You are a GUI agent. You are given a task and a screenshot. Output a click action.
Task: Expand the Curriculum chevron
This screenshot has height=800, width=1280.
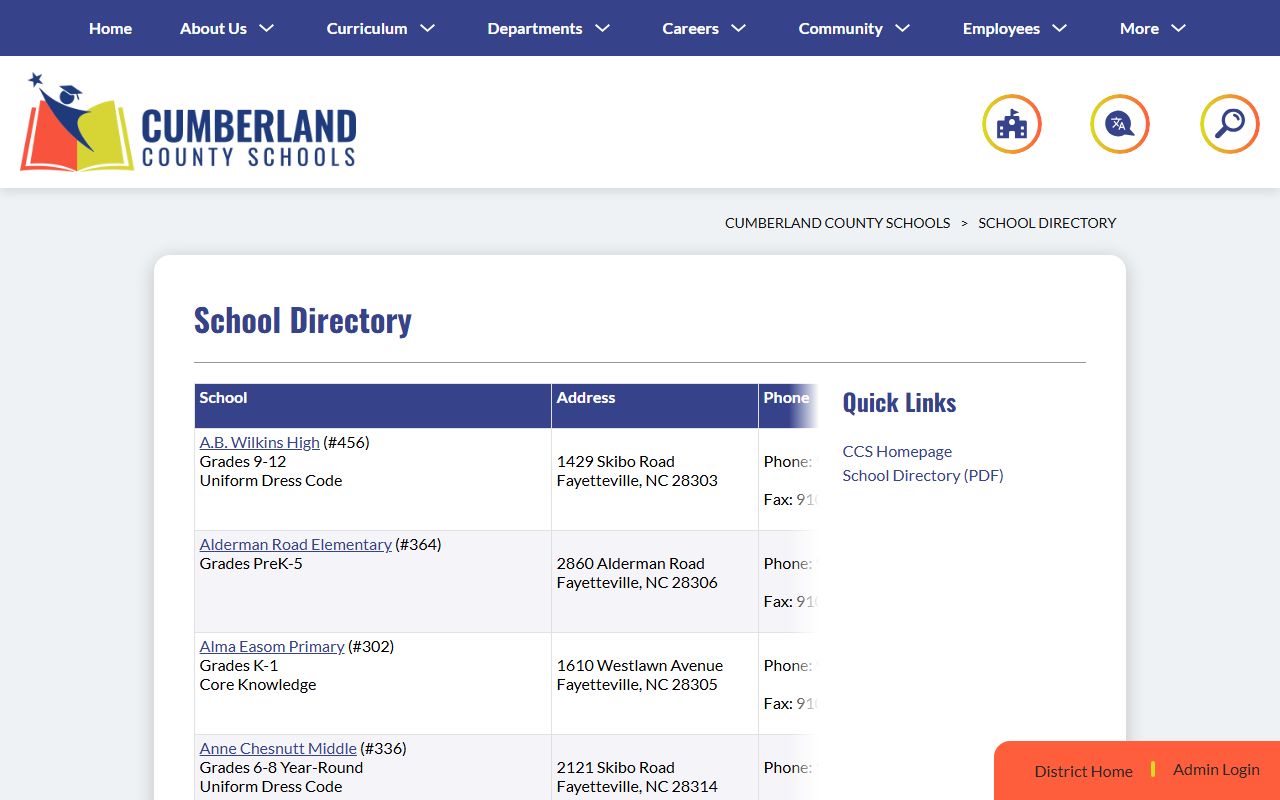pos(428,28)
